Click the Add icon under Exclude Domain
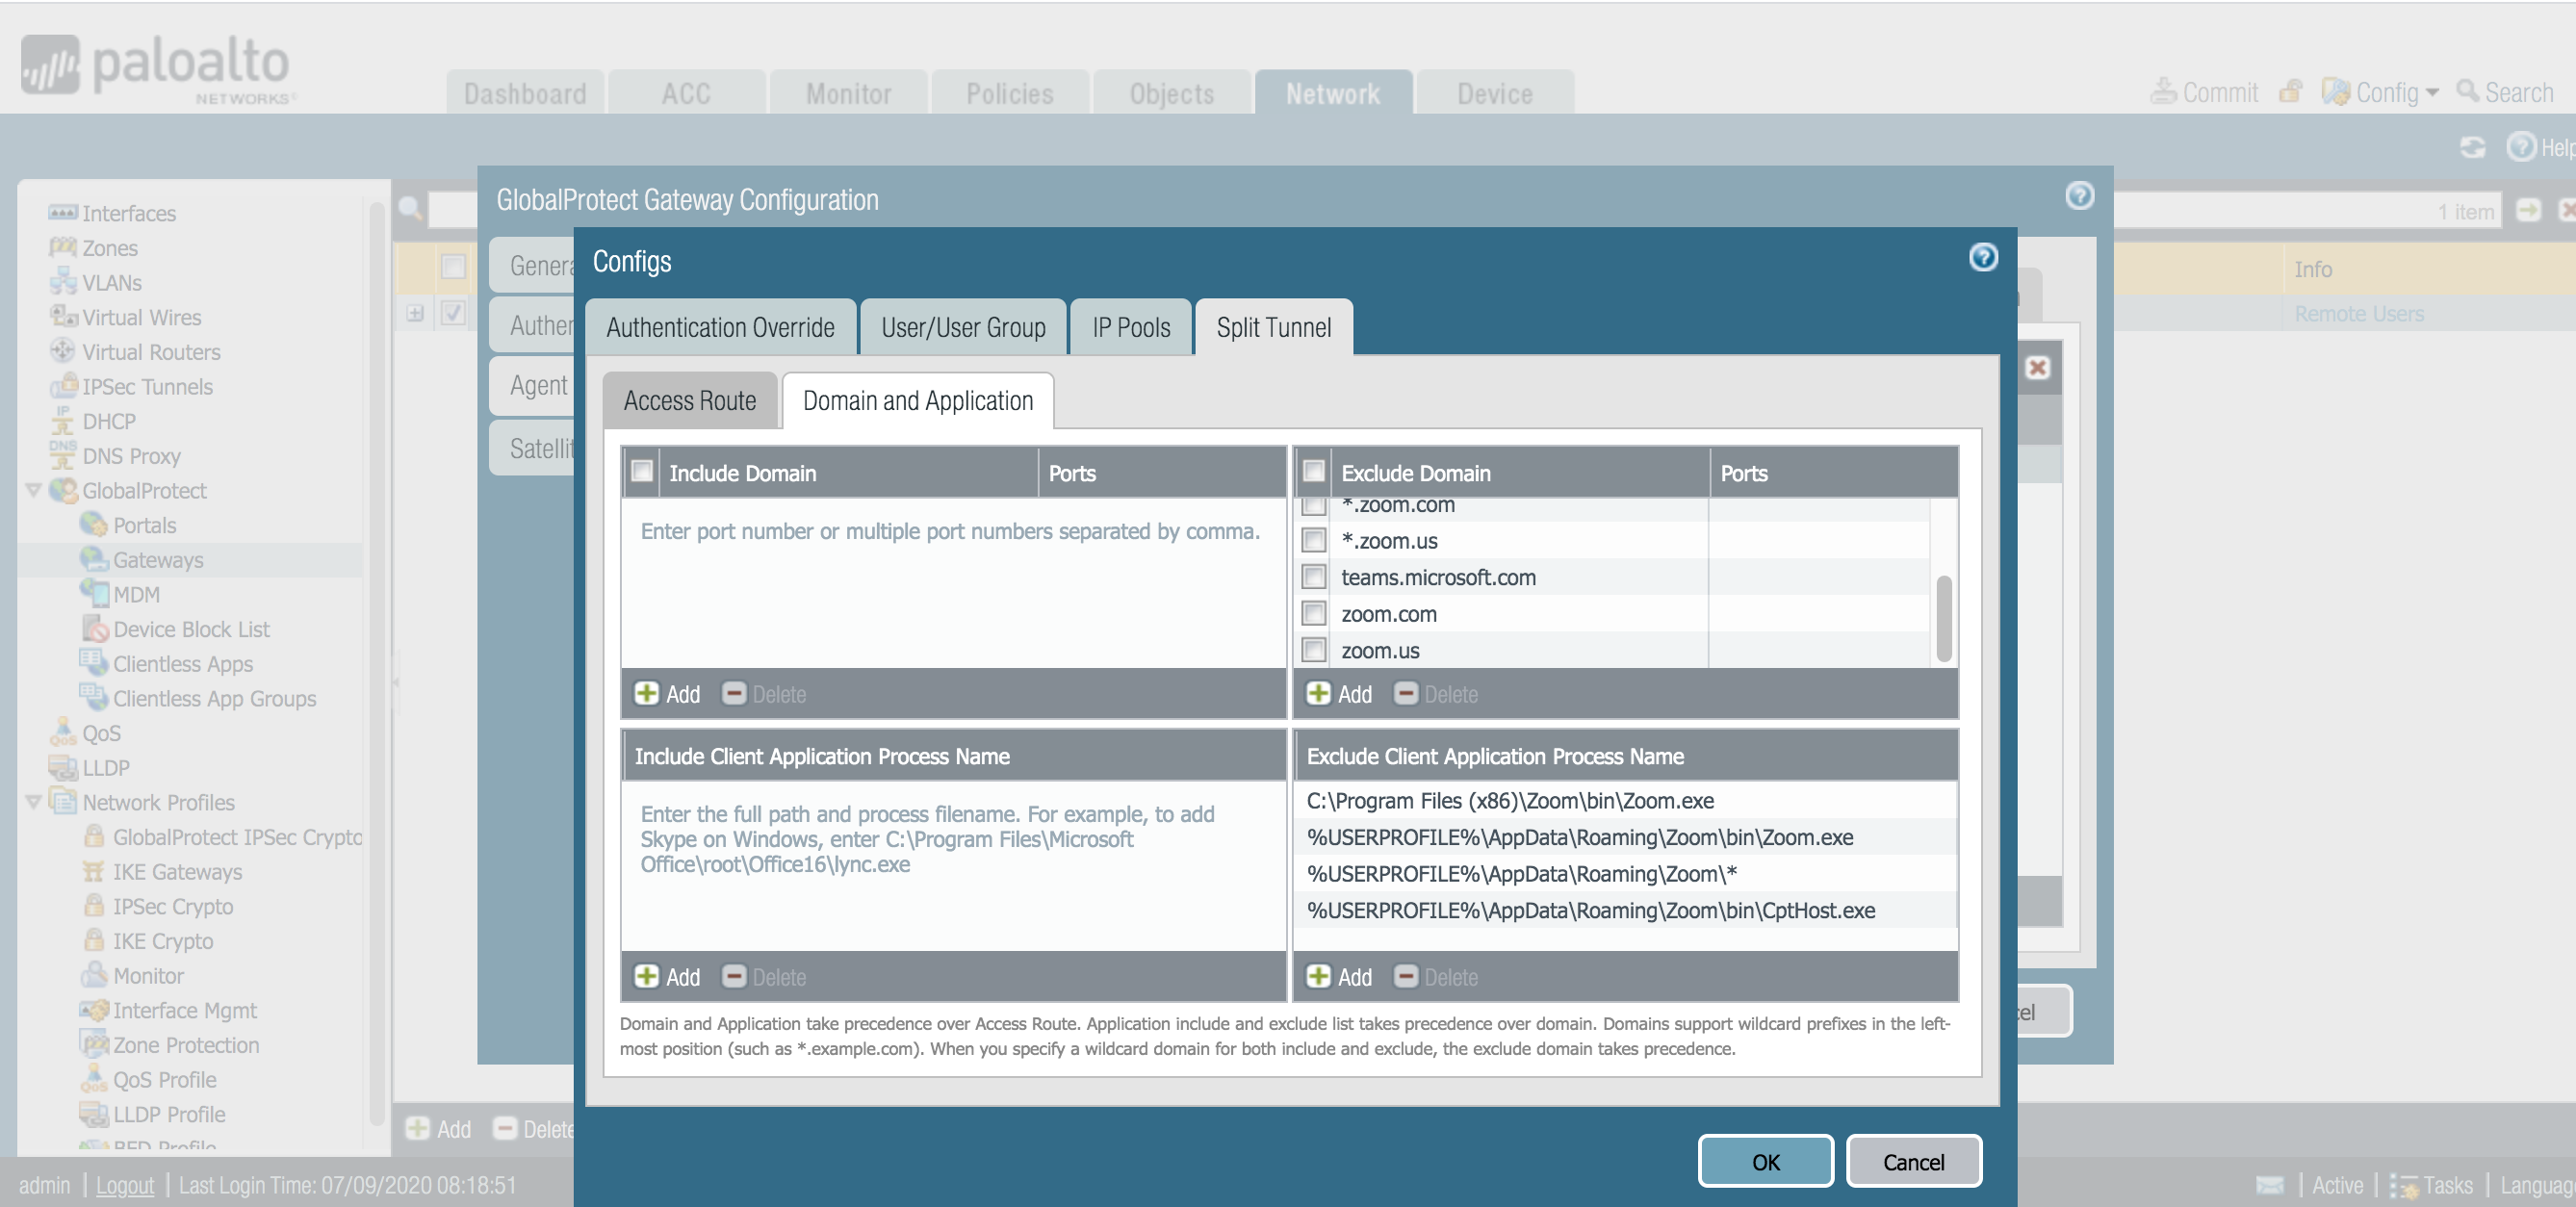Screen dimensions: 2576x1207 pyautogui.click(x=1318, y=693)
